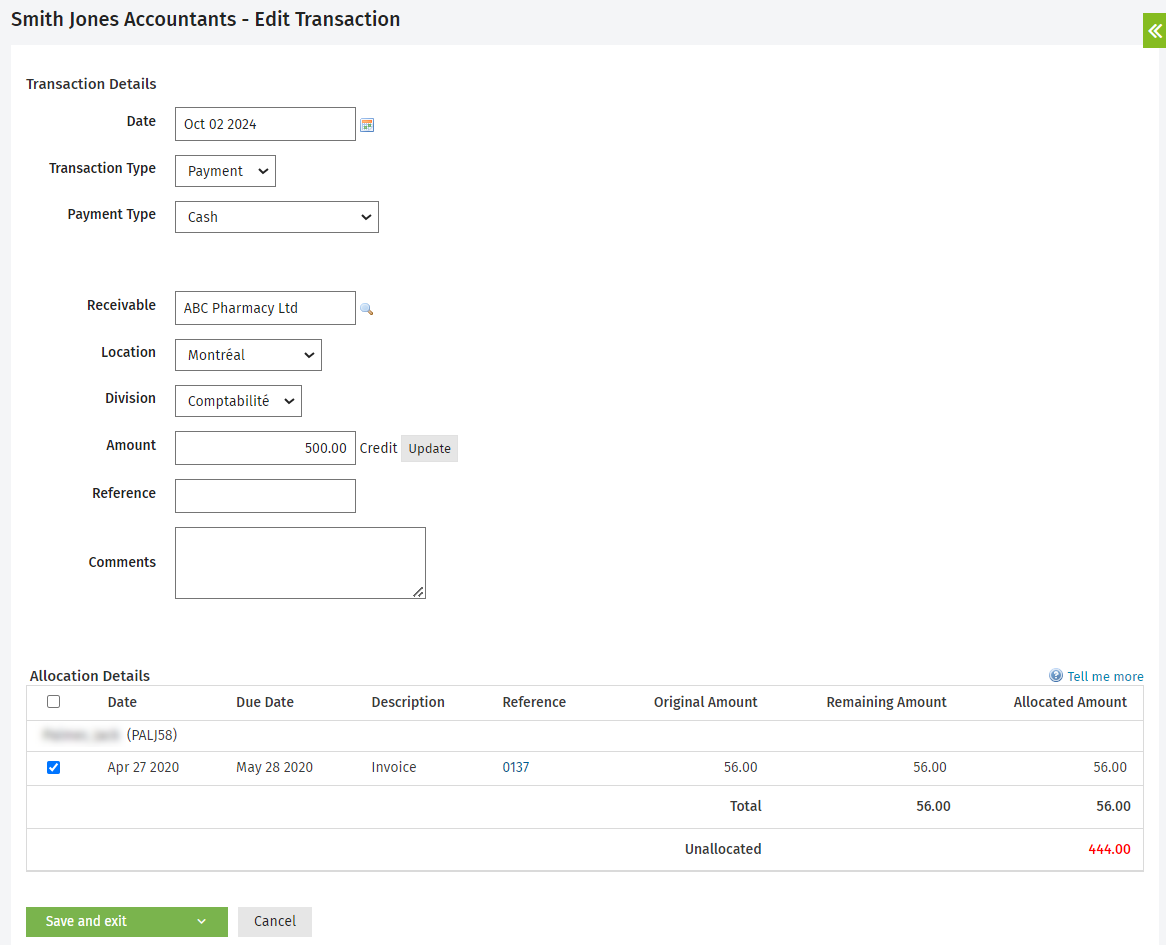
Task: Open the Transaction Type dropdown
Action: click(x=225, y=171)
